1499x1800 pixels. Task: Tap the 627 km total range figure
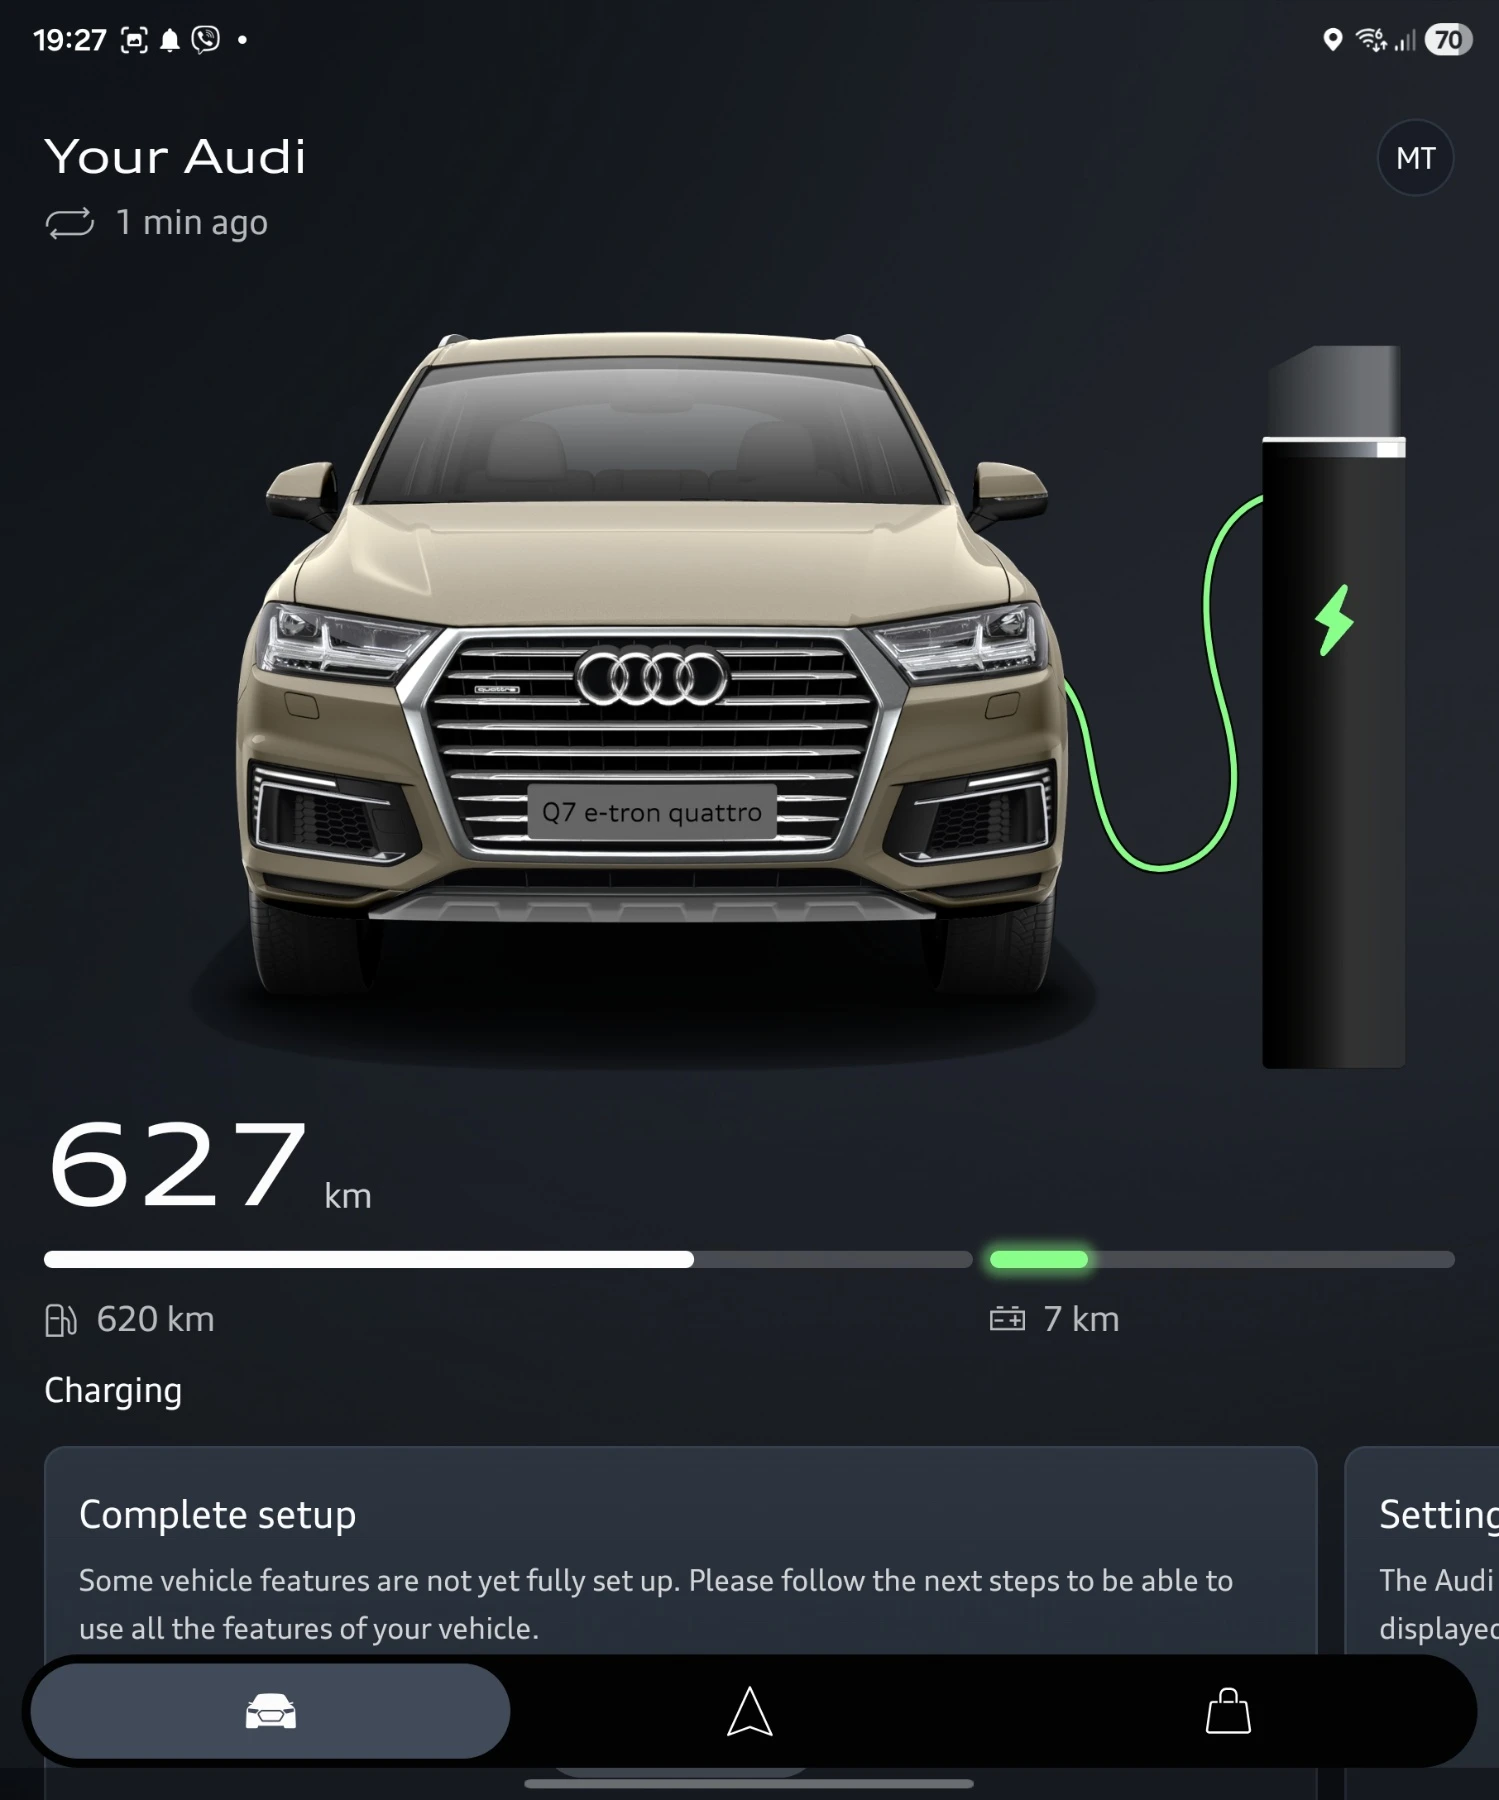(209, 1165)
